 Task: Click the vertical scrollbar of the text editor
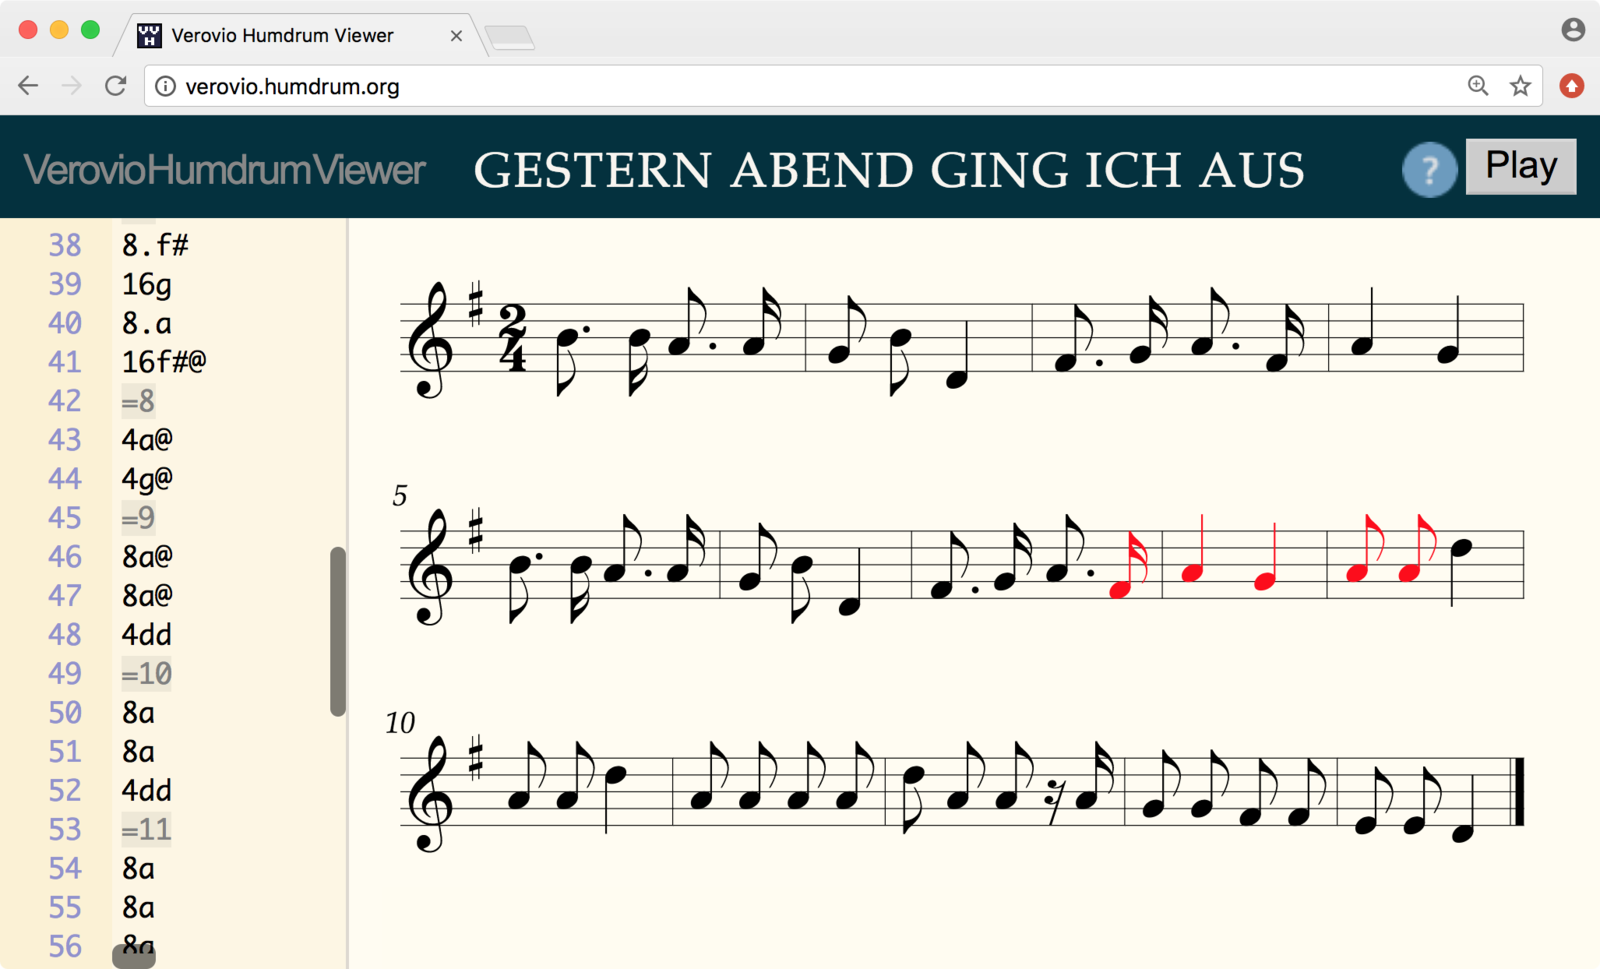click(x=338, y=630)
